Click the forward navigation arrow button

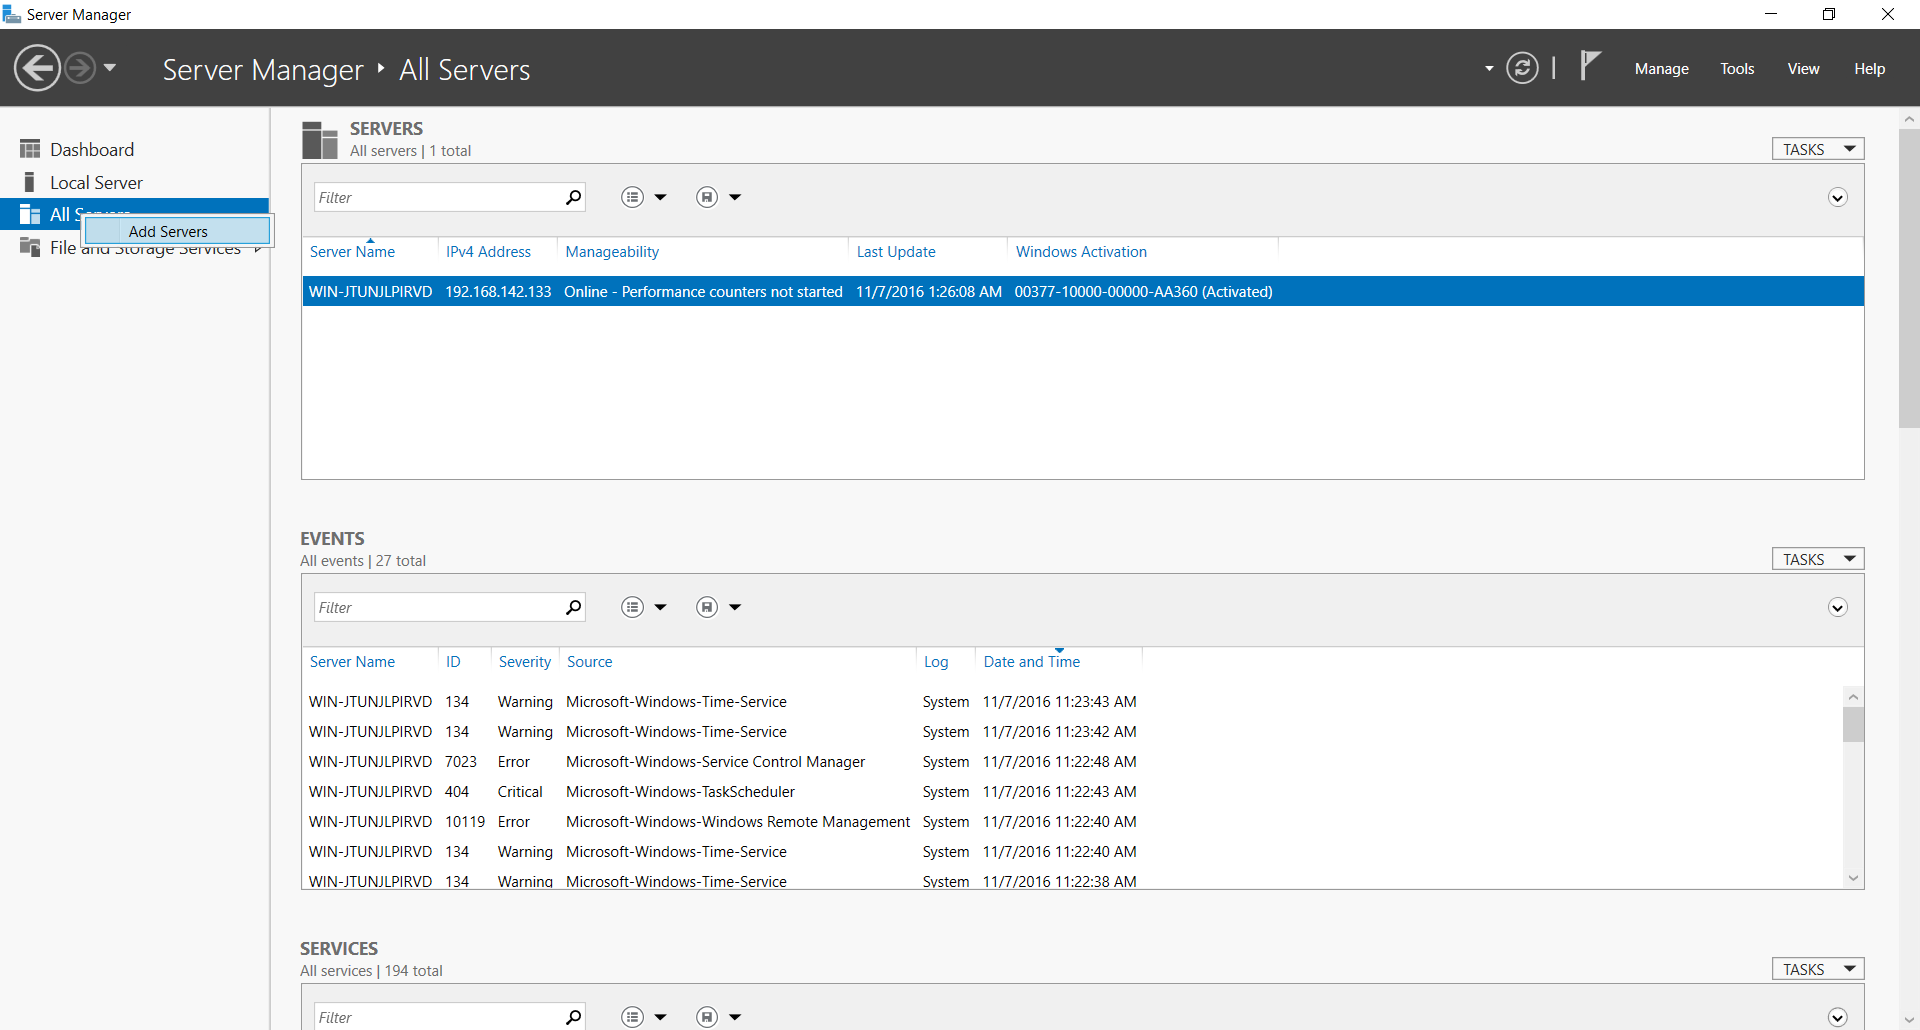[x=80, y=68]
